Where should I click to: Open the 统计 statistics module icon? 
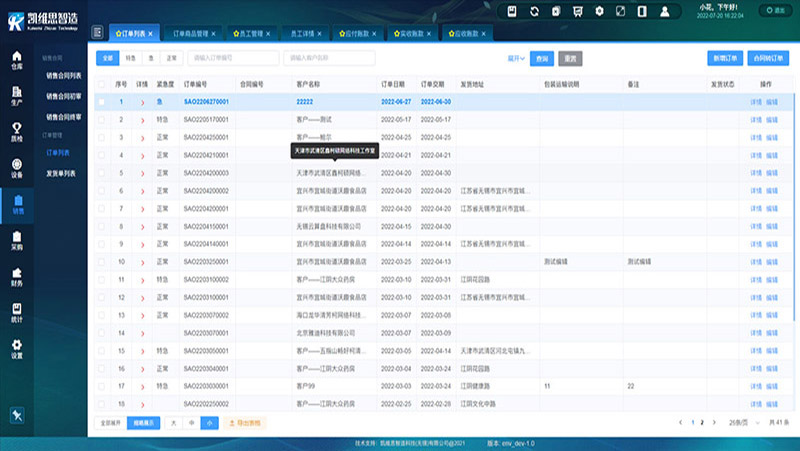click(x=17, y=313)
